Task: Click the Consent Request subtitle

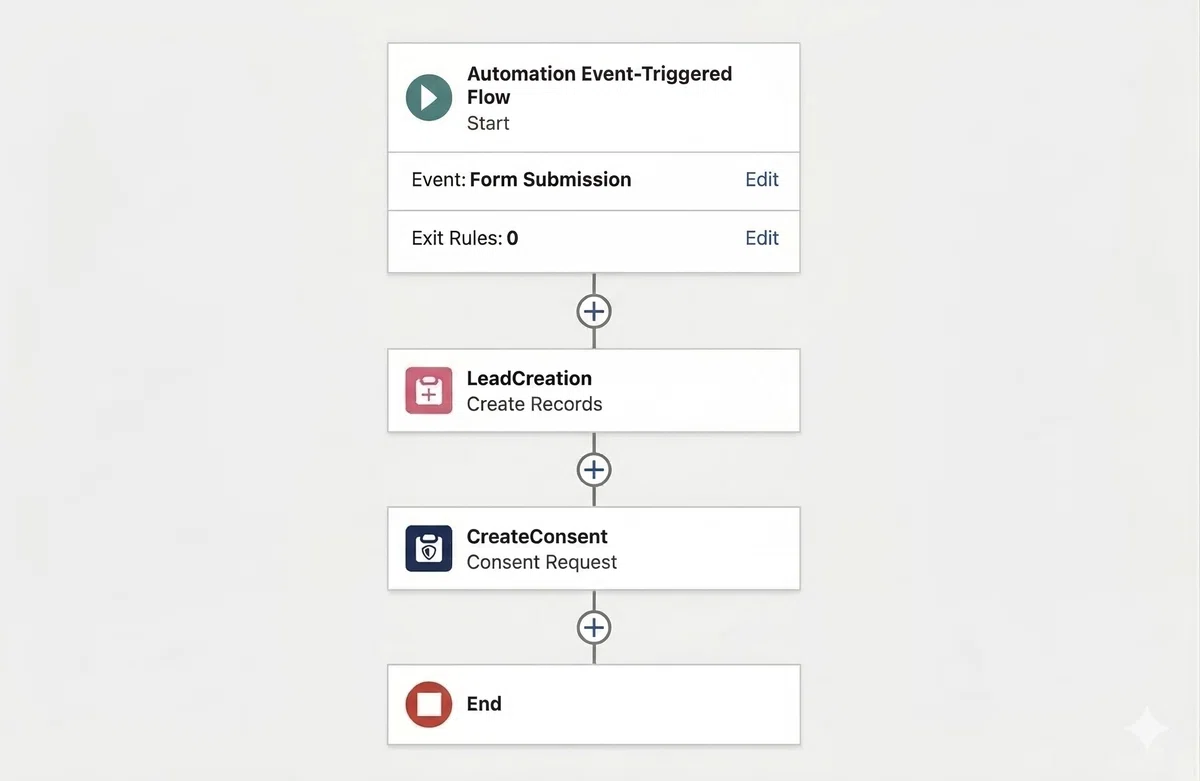Action: click(x=542, y=562)
